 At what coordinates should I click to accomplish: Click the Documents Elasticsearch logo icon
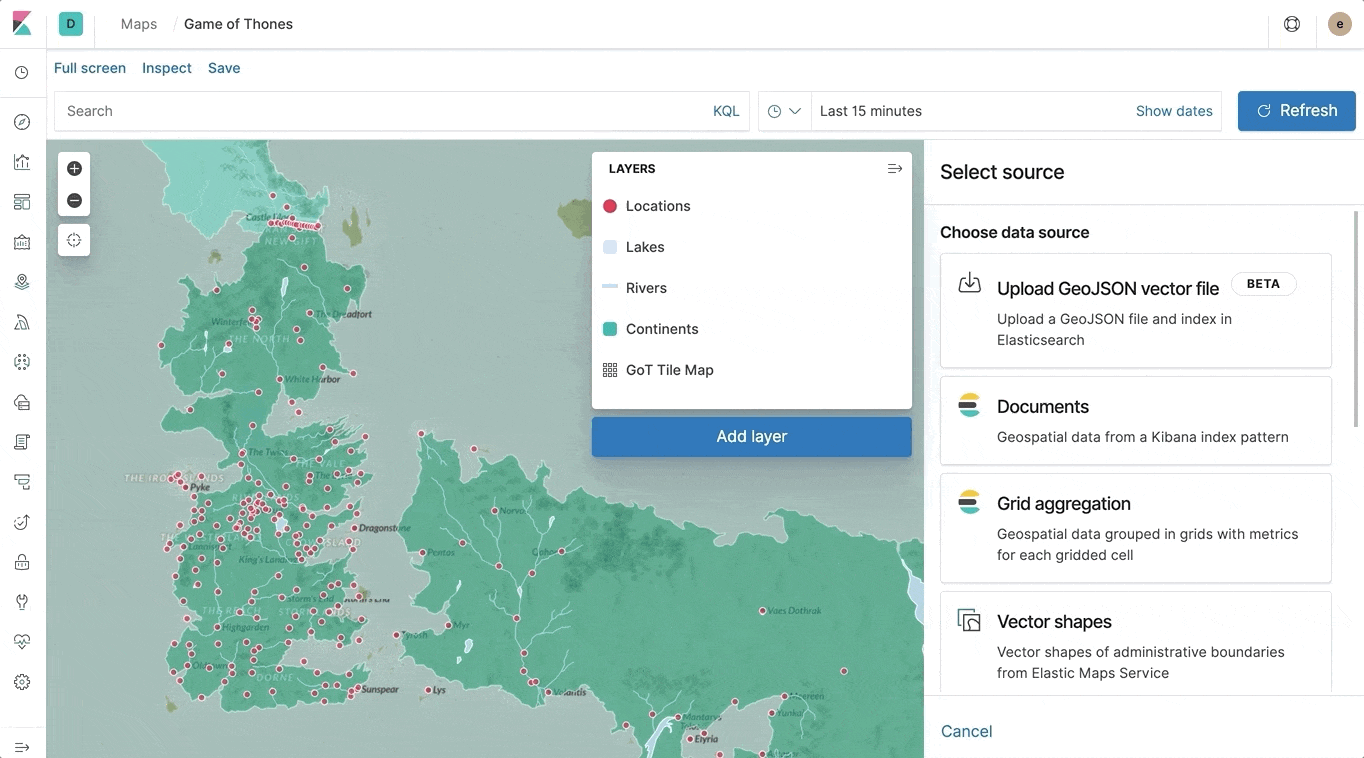click(969, 405)
